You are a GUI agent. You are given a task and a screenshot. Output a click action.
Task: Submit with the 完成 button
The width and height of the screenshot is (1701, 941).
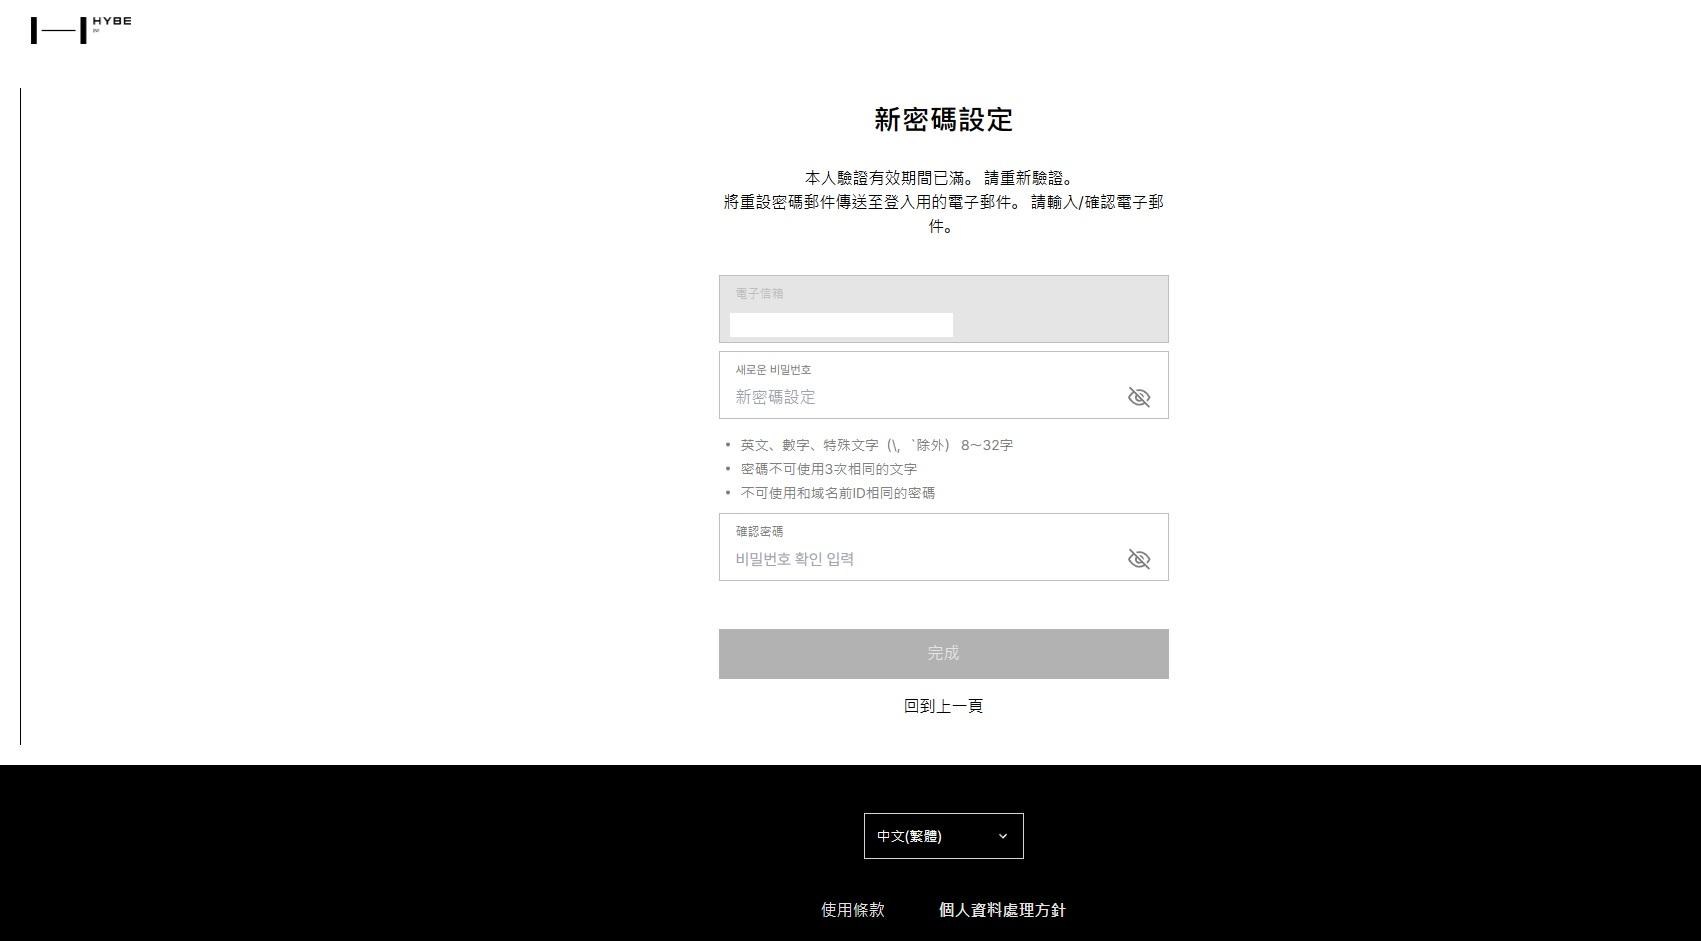coord(943,654)
